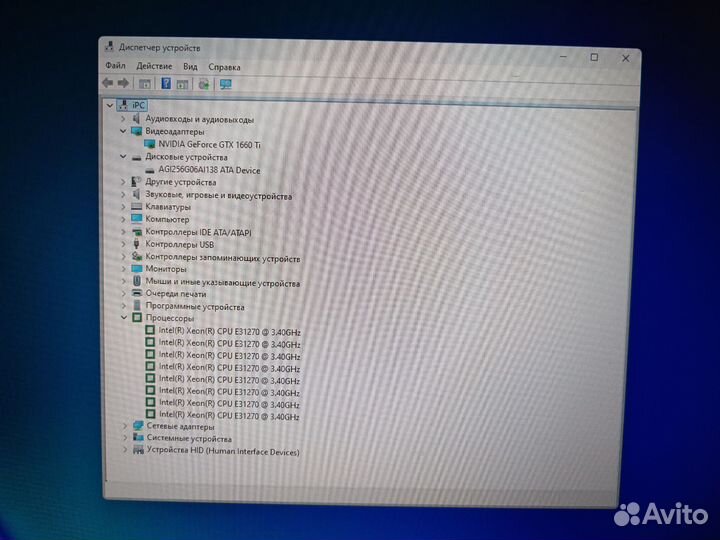Expand the Очереди печати node

pos(124,293)
